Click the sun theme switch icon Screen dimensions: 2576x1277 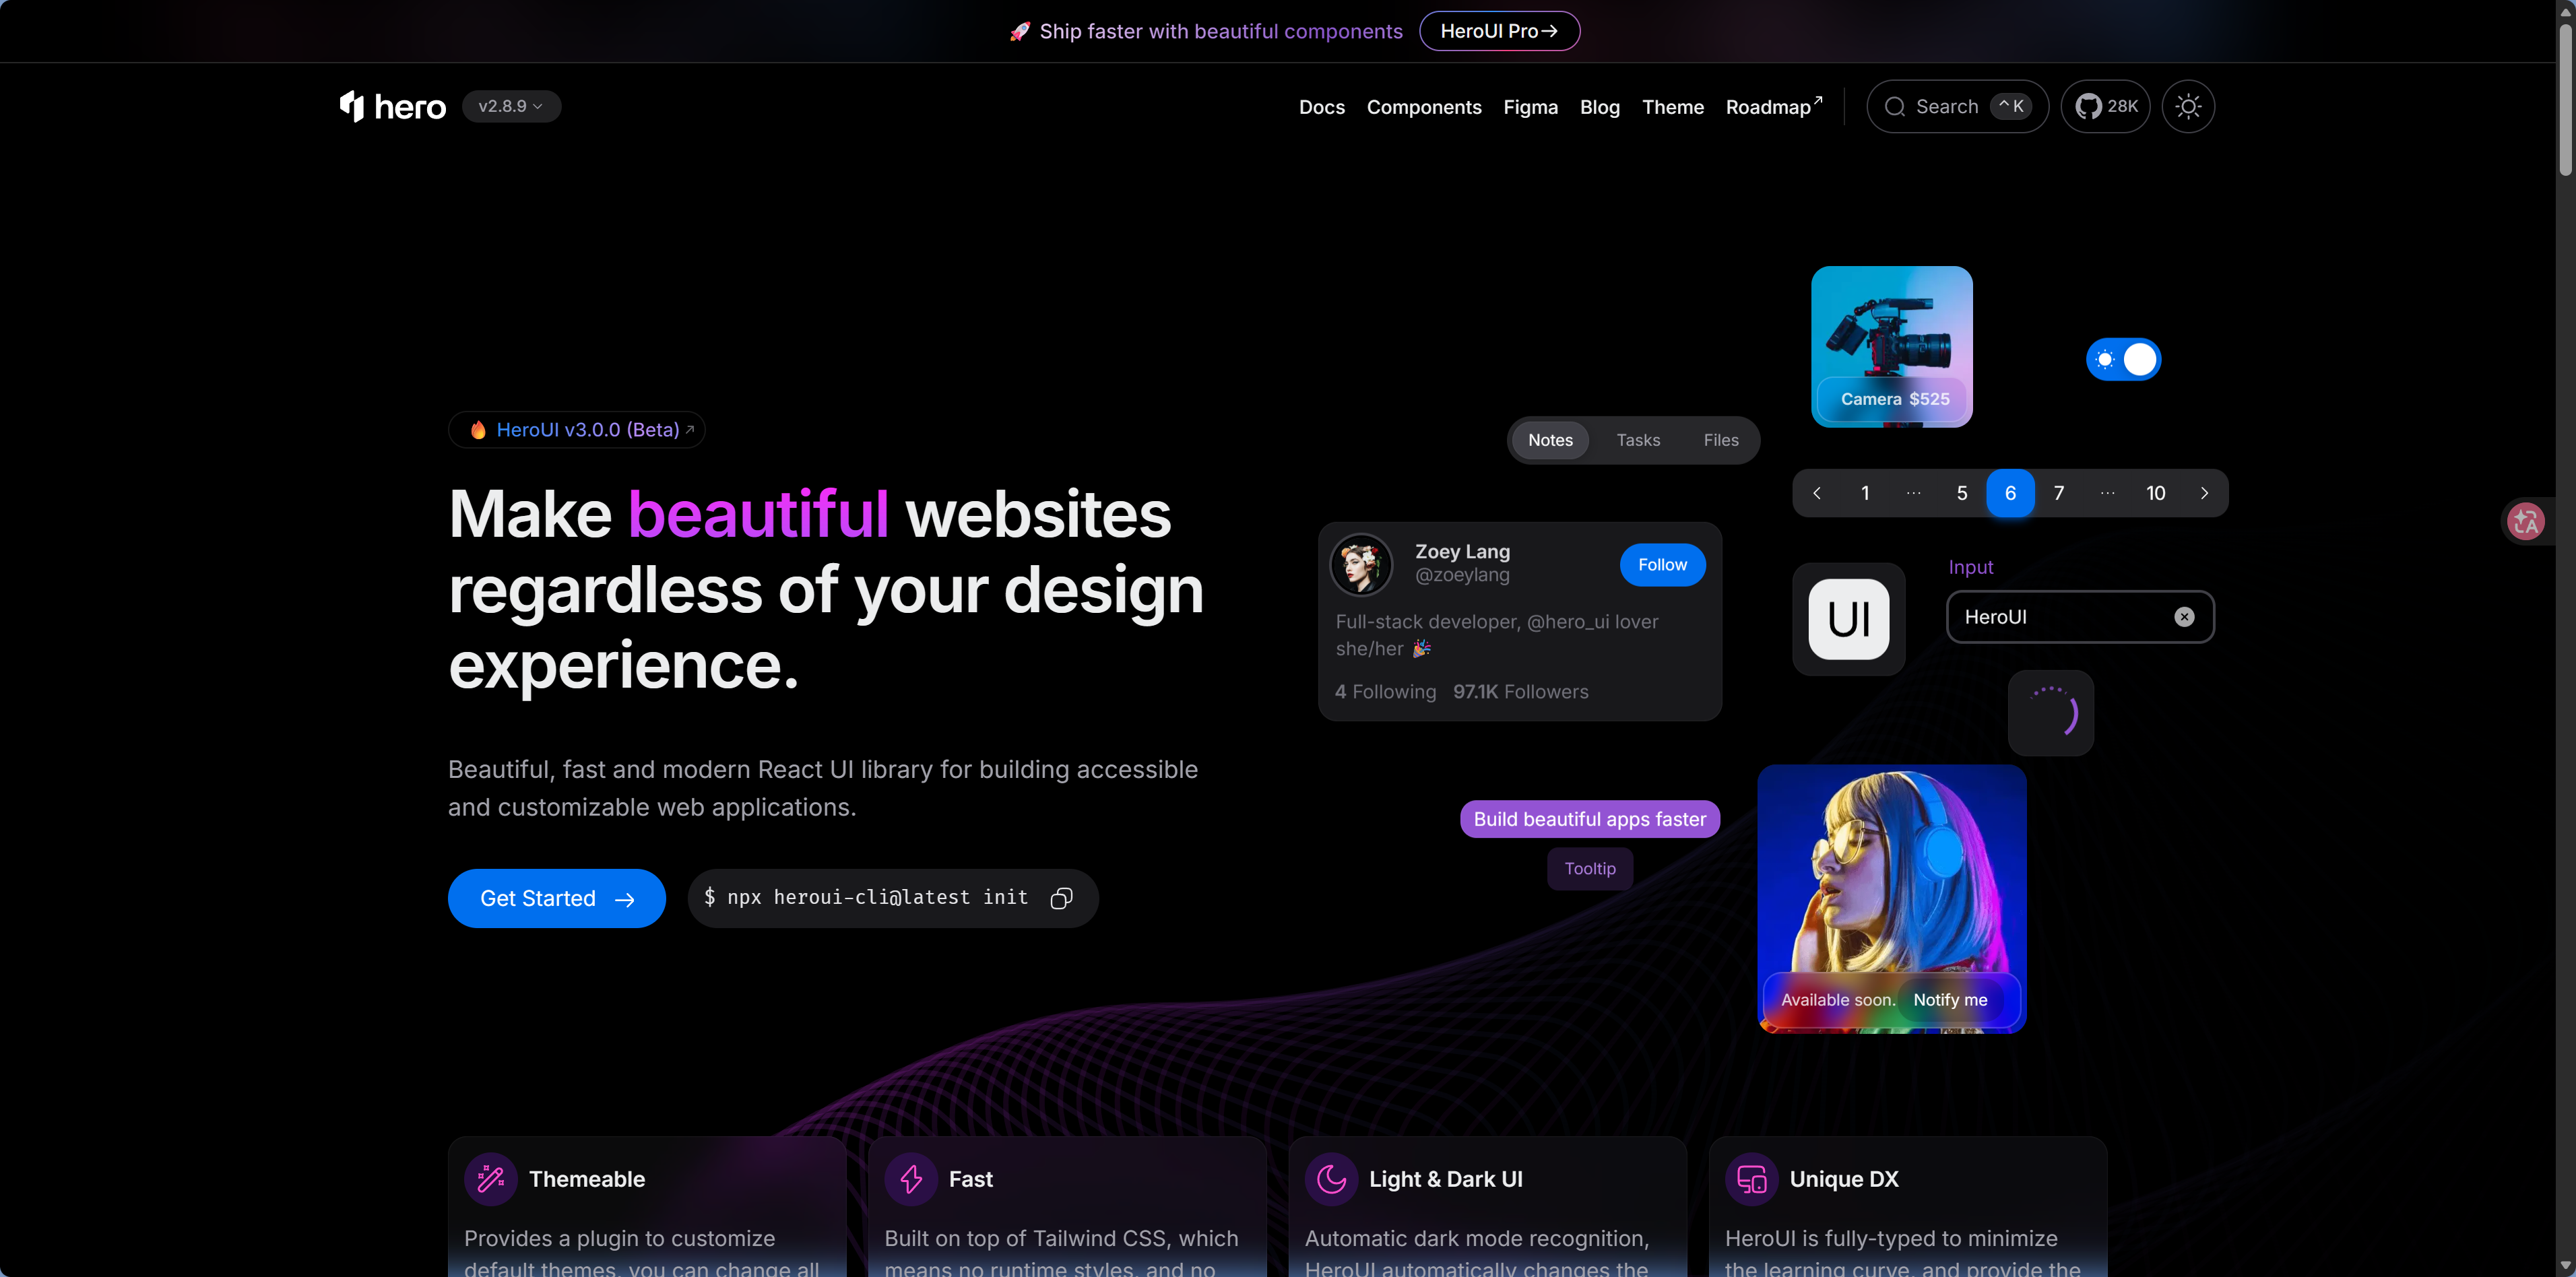point(2188,106)
